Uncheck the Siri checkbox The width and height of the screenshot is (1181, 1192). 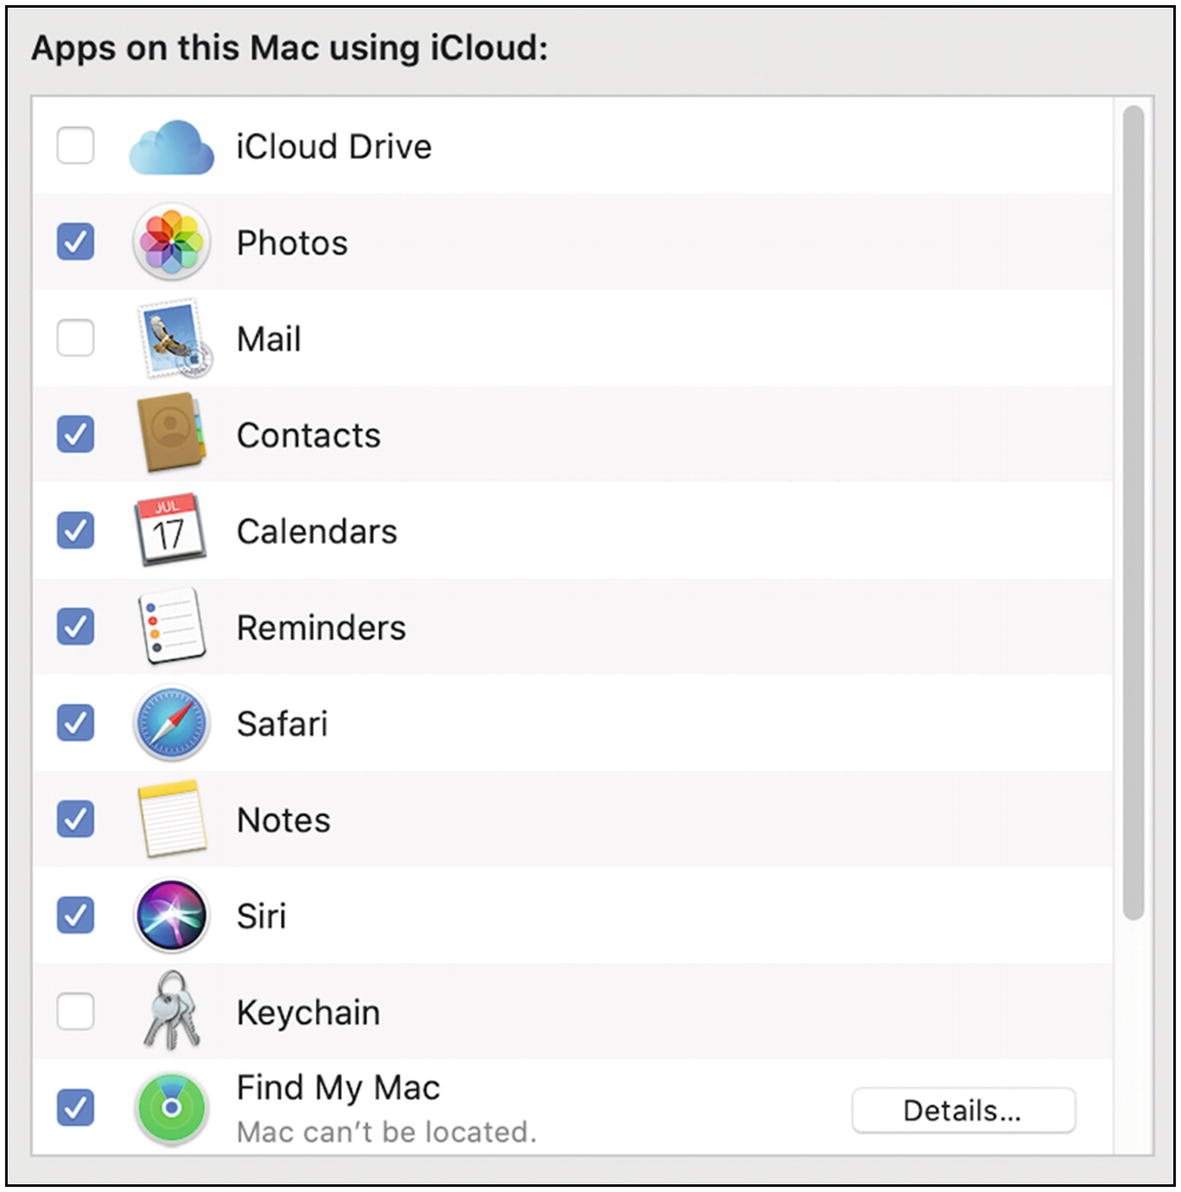(75, 915)
